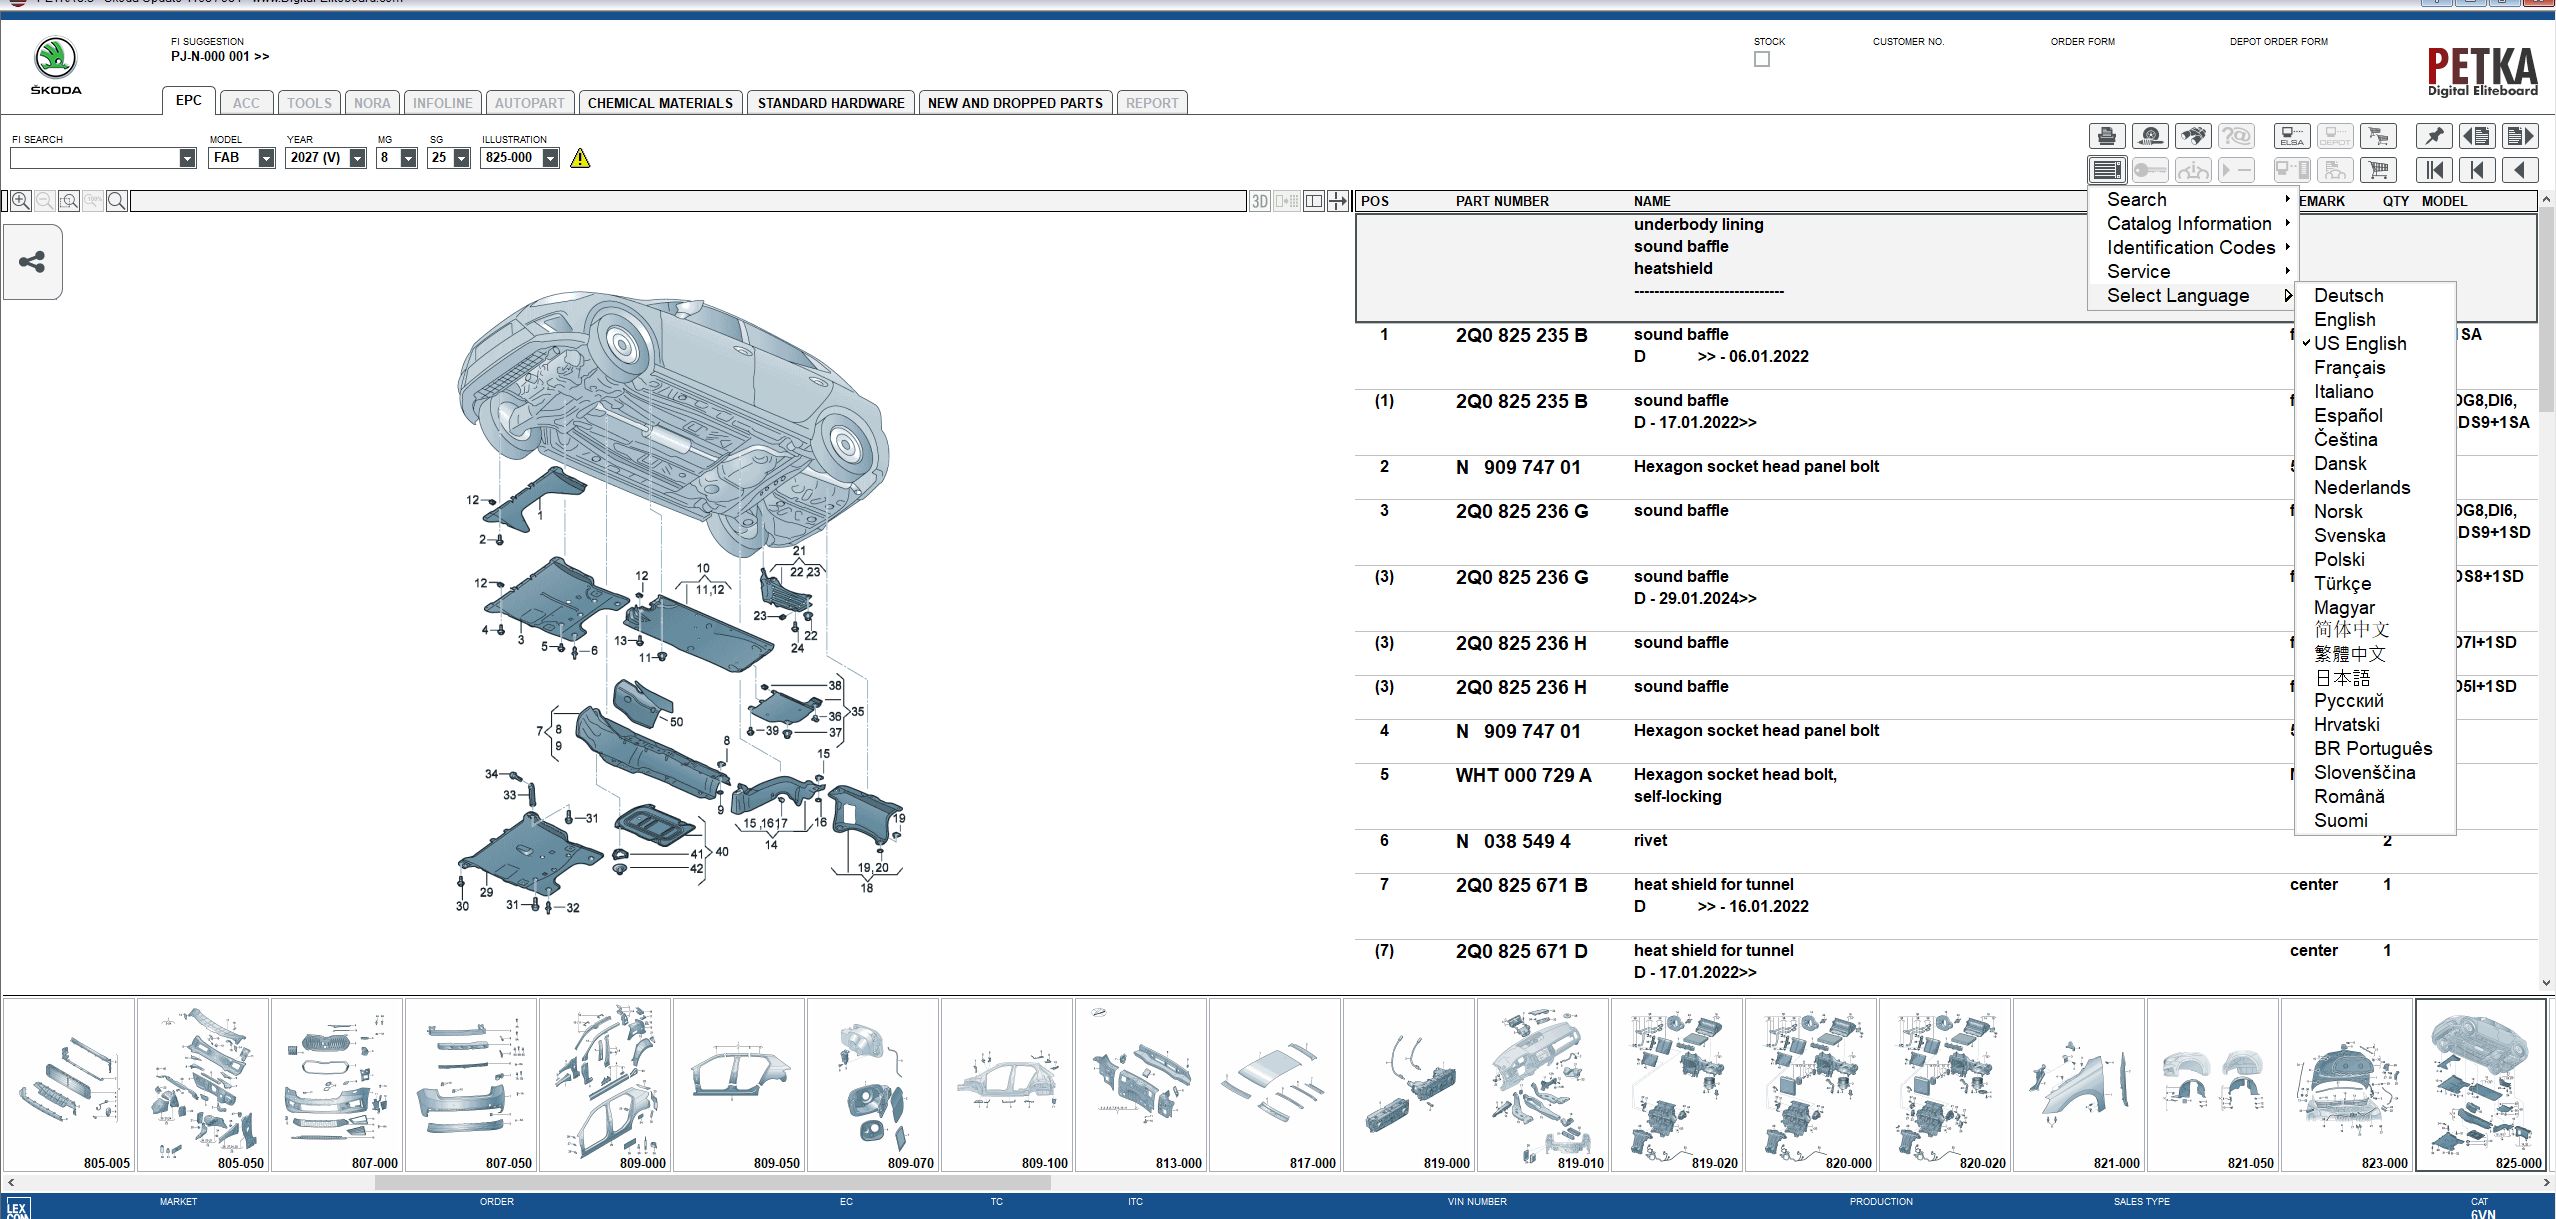
Task: Select part number 2Q0 825 235 B
Action: pyautogui.click(x=1521, y=334)
